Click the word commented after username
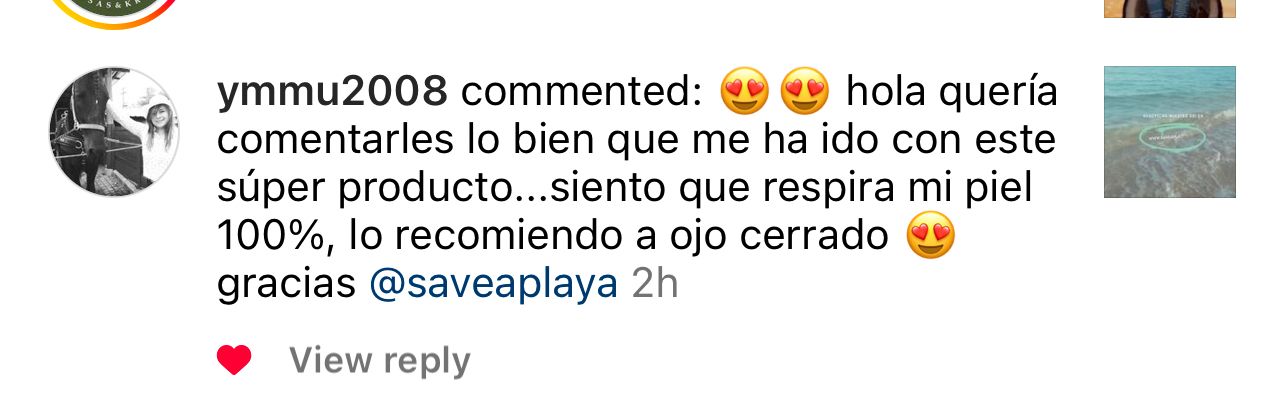Screen dimensions: 1273x412 click(582, 93)
